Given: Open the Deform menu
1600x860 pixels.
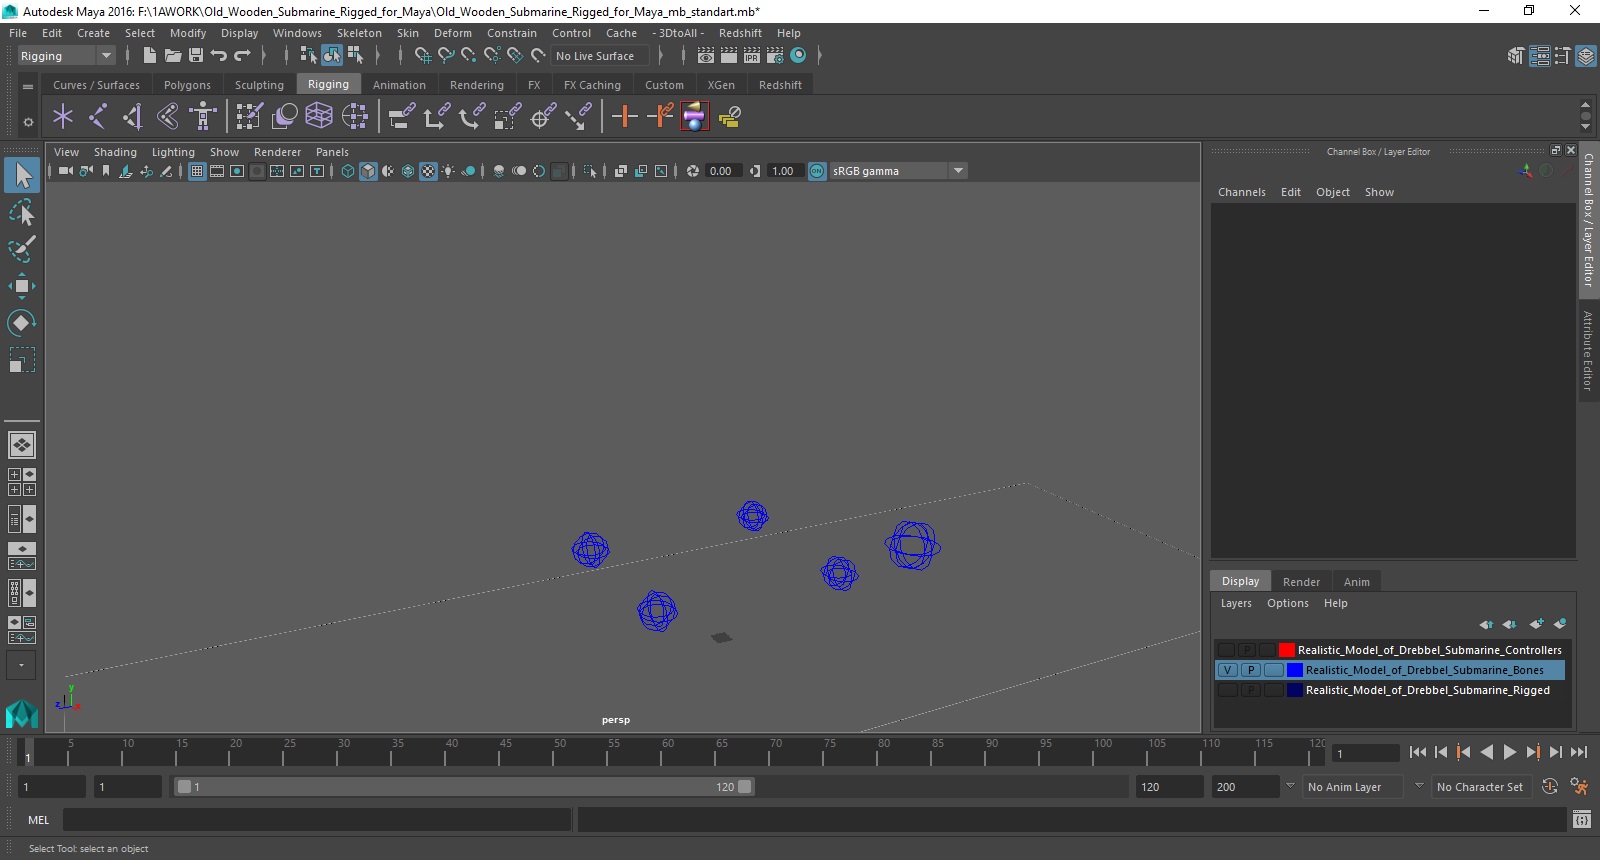Looking at the screenshot, I should pos(452,33).
